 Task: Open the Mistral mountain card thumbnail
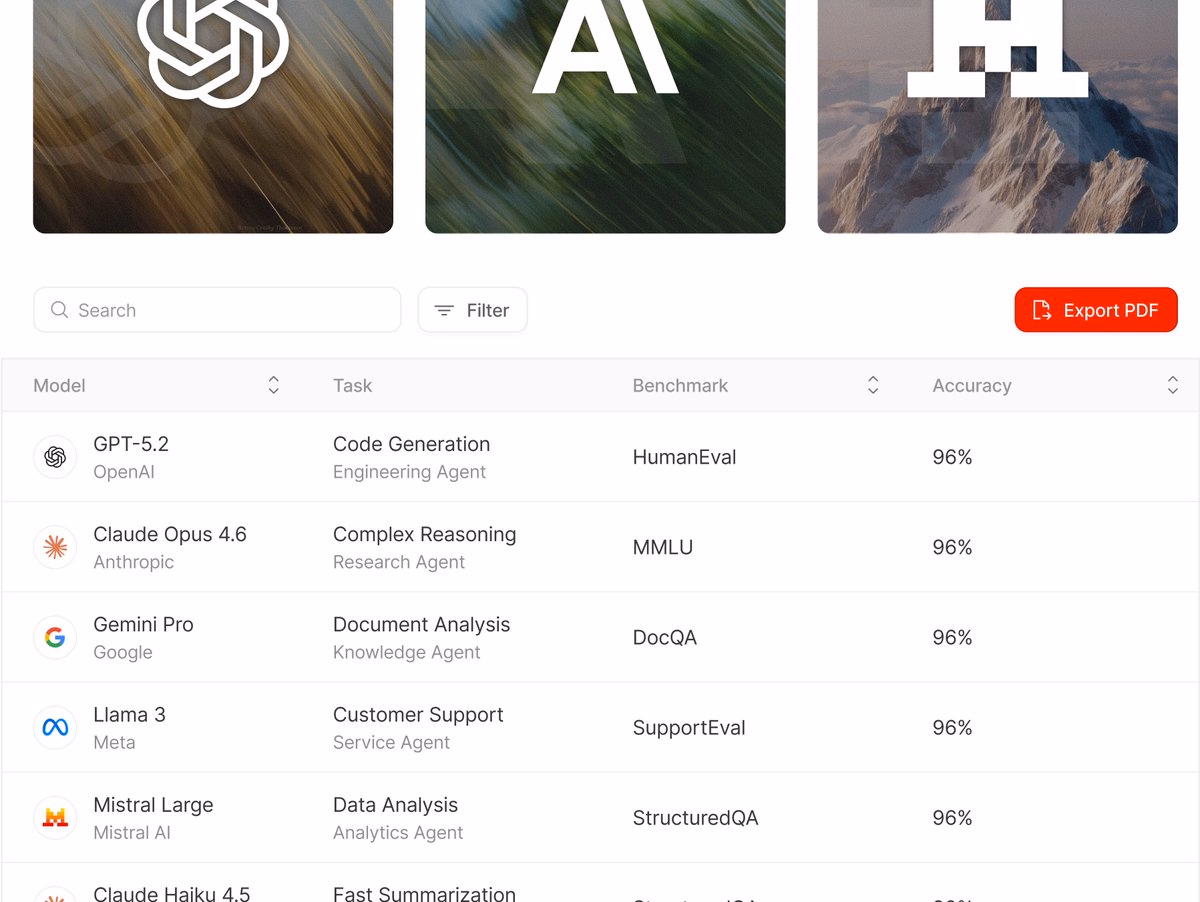(x=997, y=116)
